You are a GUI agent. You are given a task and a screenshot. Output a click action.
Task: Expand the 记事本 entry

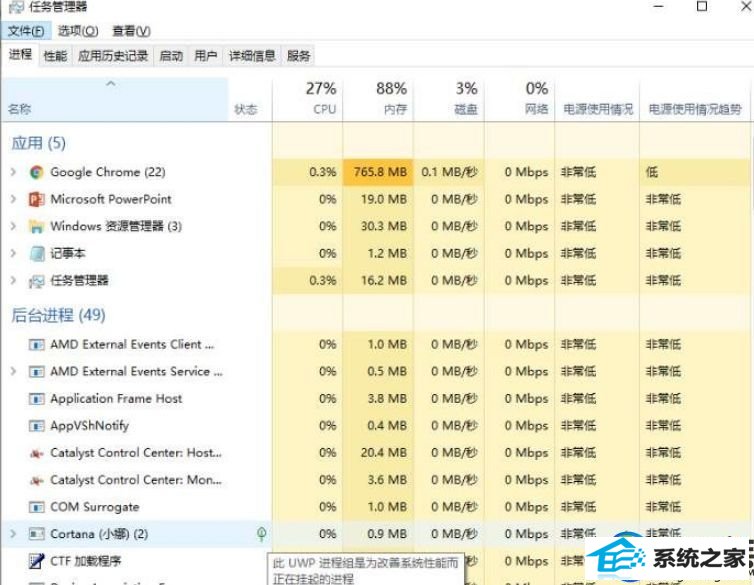pyautogui.click(x=13, y=253)
